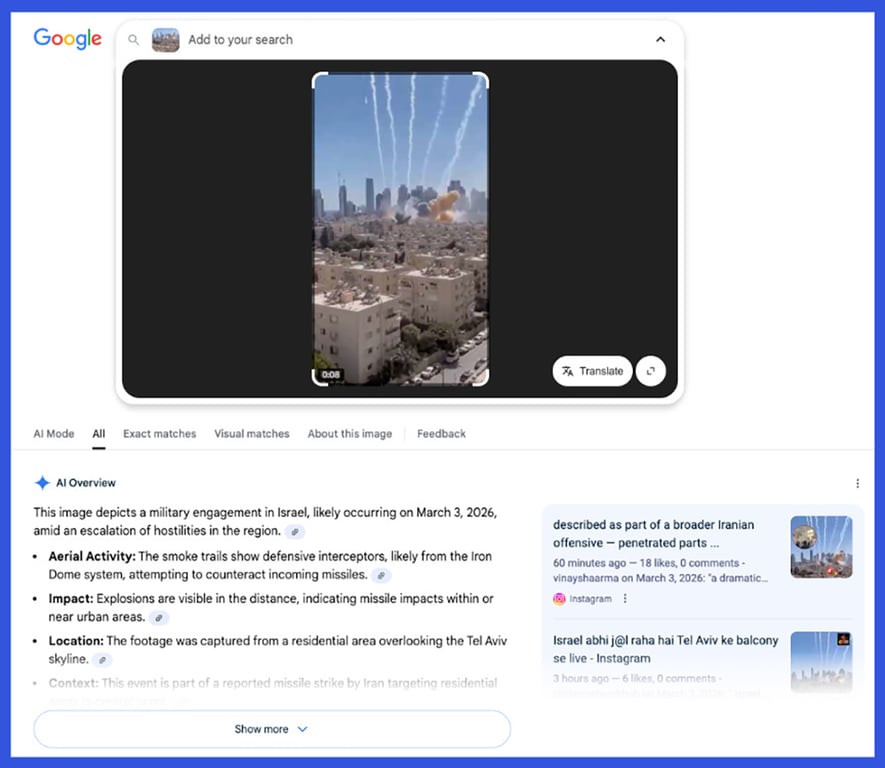885x768 pixels.
Task: Click the link chip after the Location bullet
Action: (x=102, y=659)
